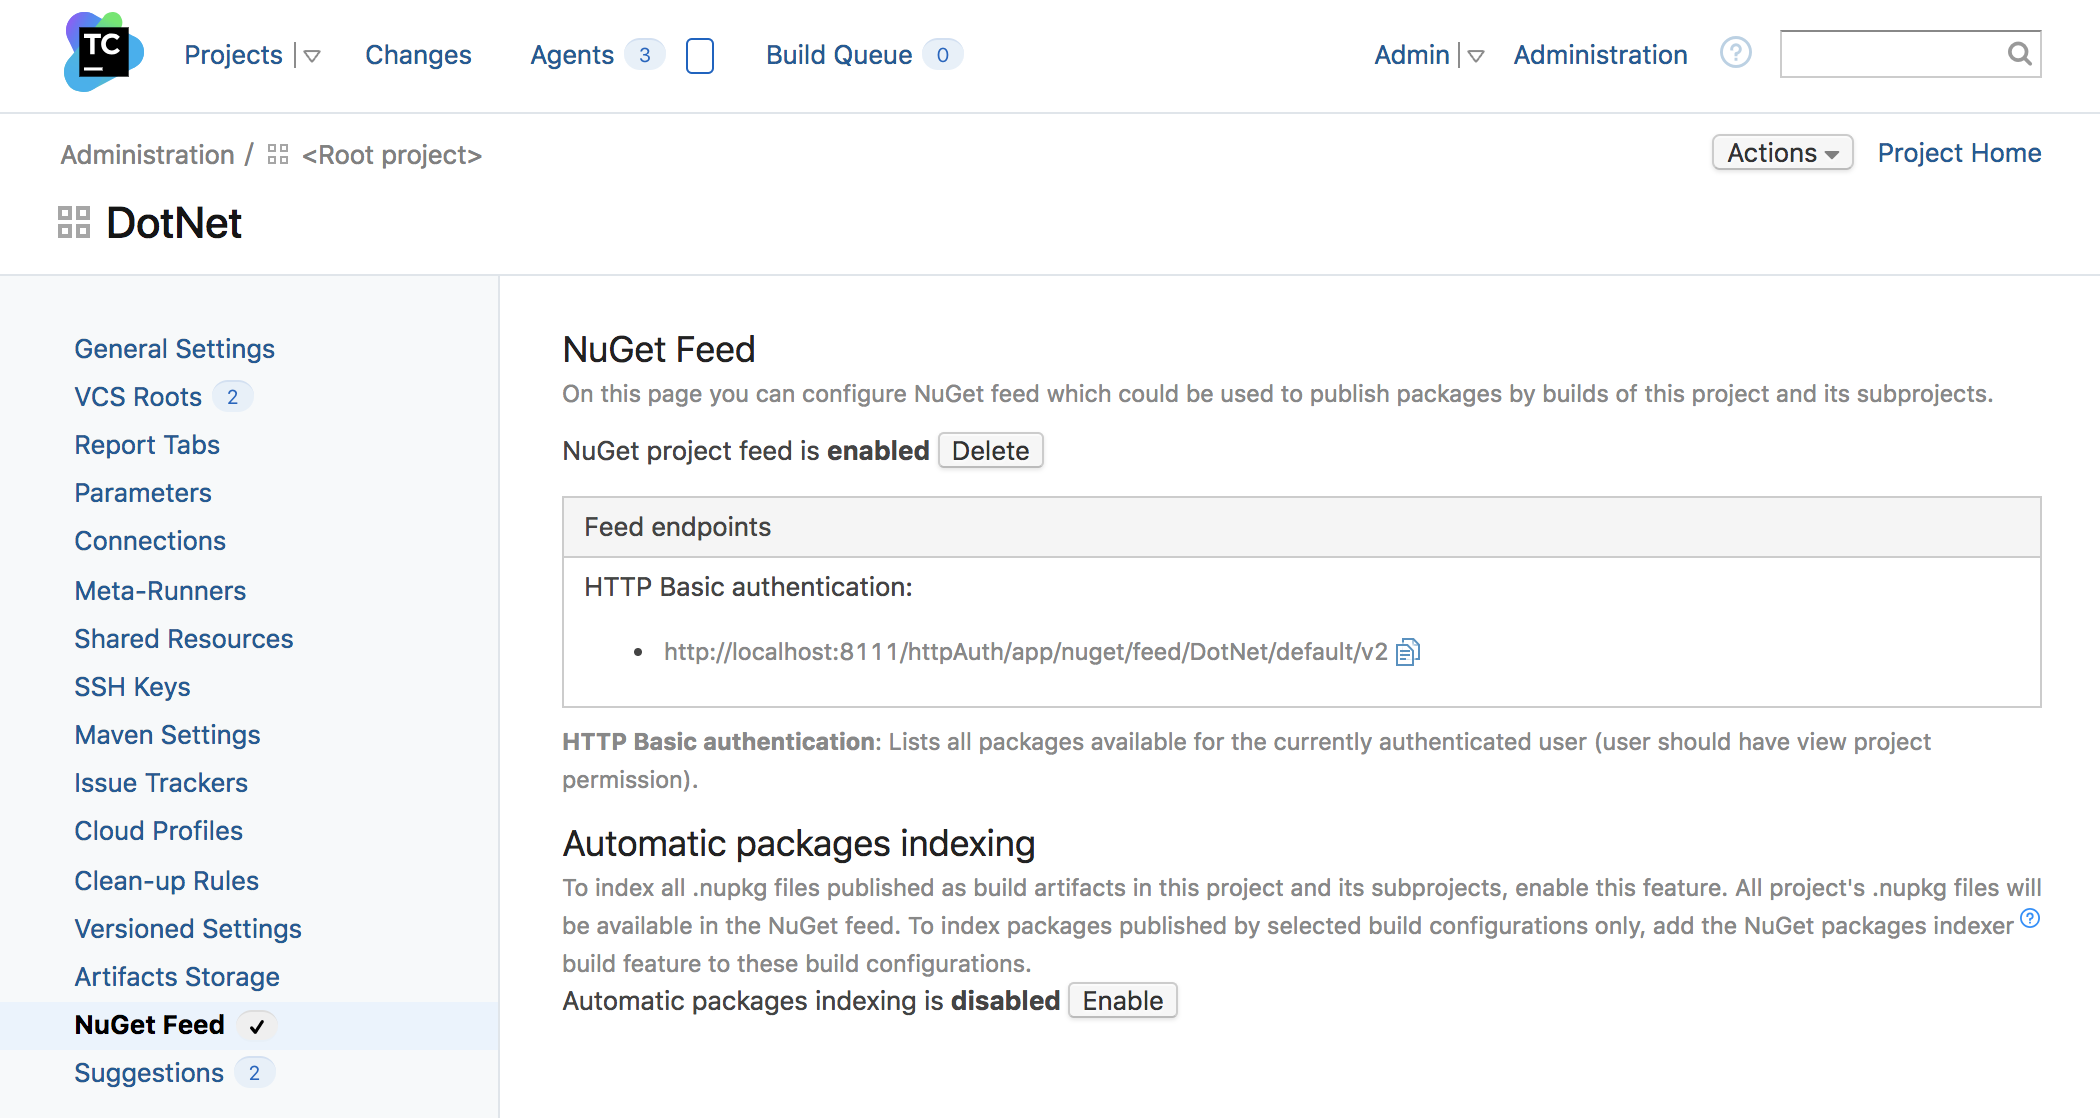
Task: Click the root project grid icon in breadcrumb
Action: click(x=278, y=155)
